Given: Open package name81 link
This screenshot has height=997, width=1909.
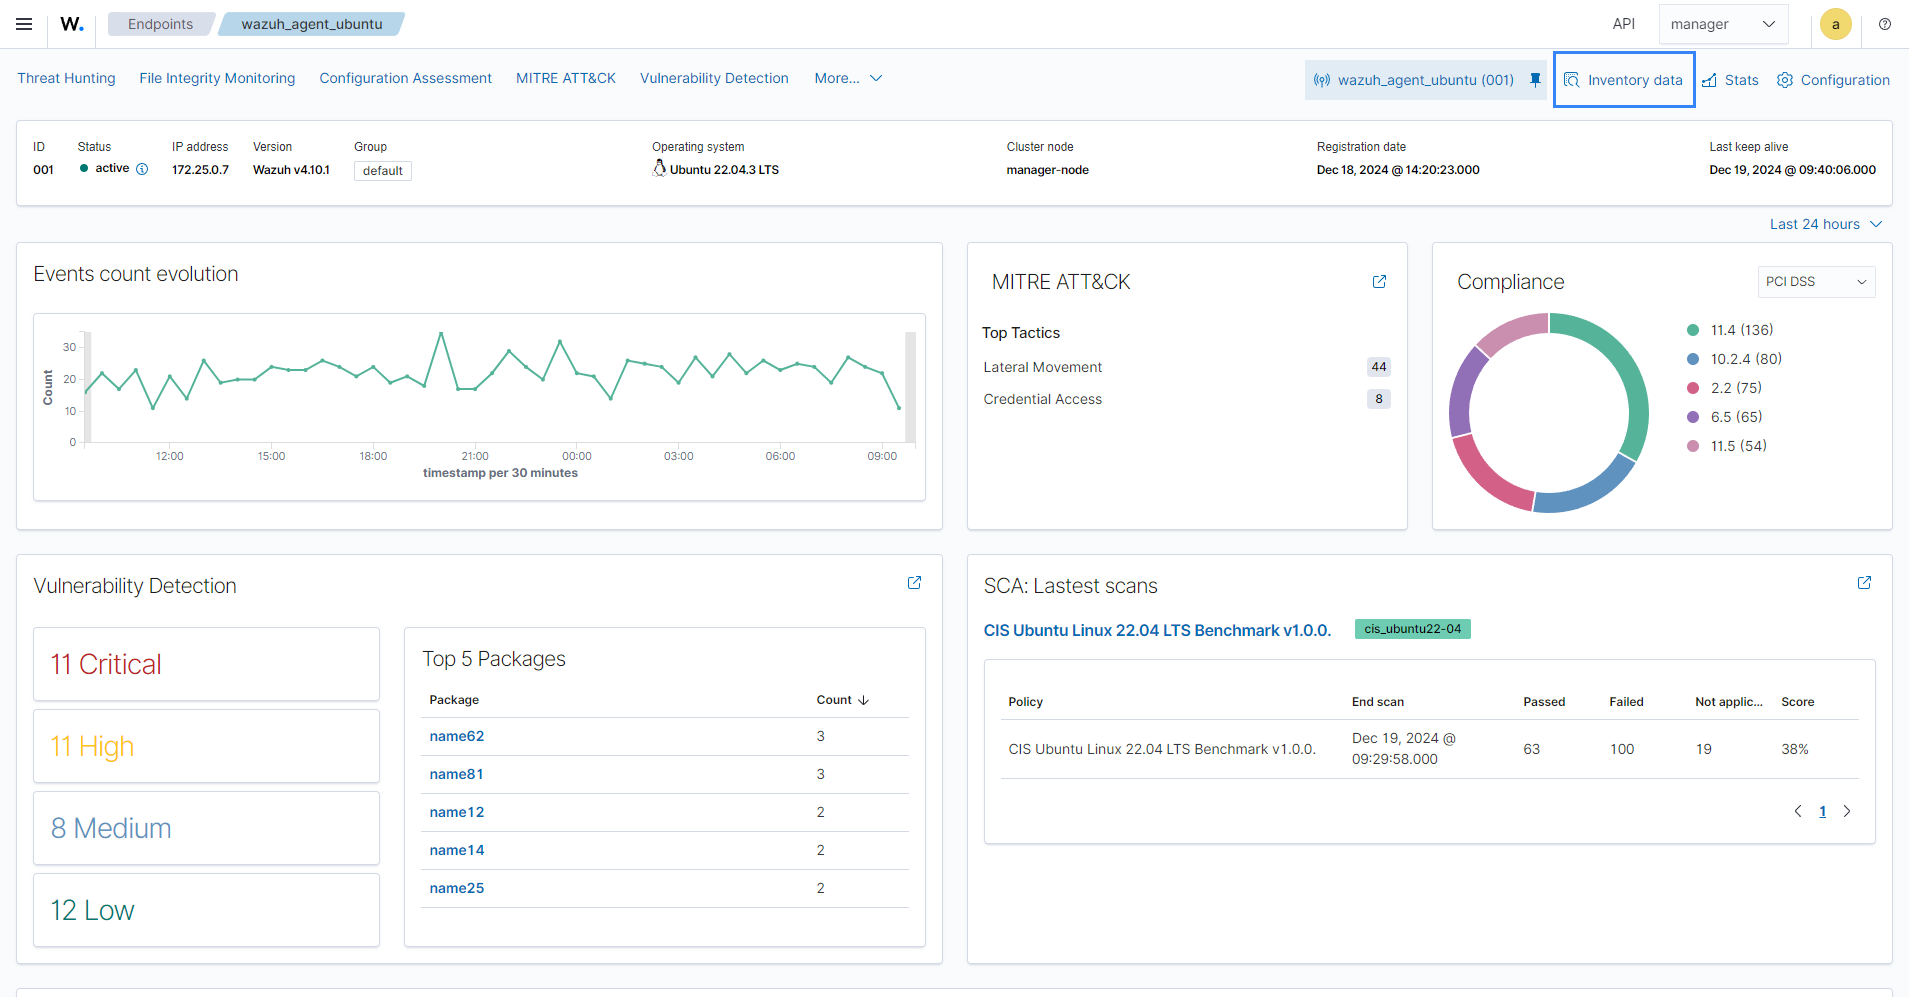Looking at the screenshot, I should [x=456, y=774].
